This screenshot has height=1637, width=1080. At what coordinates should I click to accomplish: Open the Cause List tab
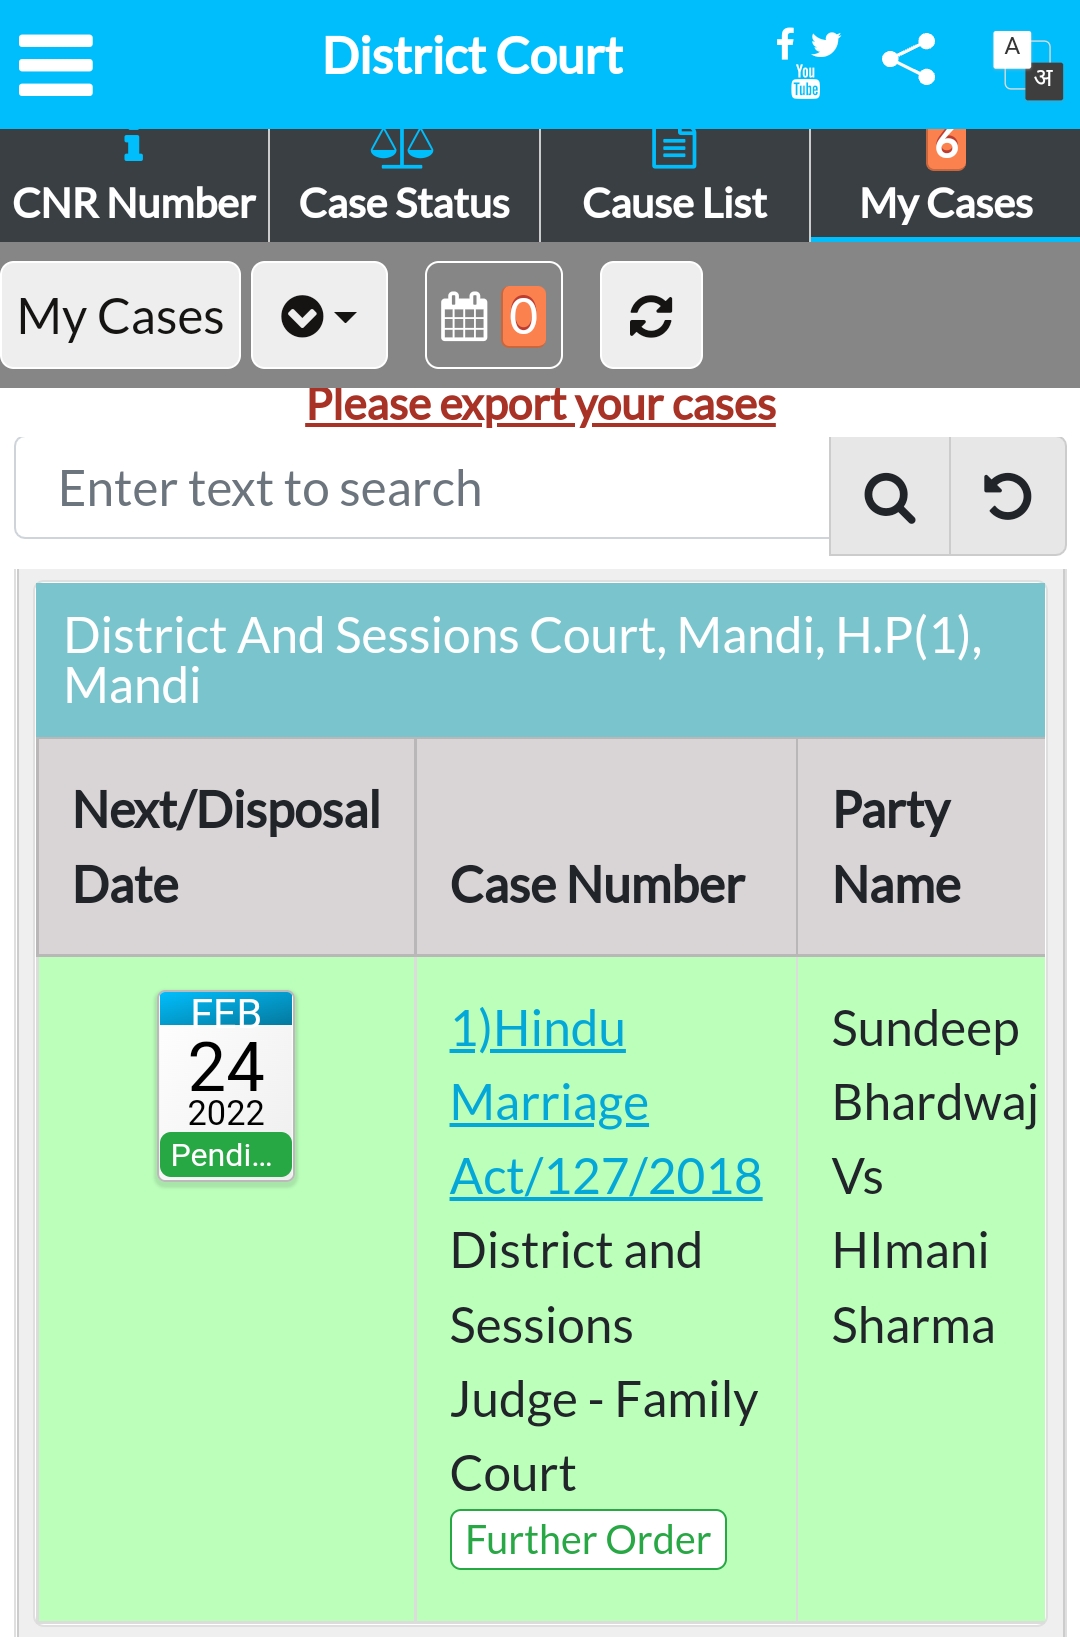point(675,186)
